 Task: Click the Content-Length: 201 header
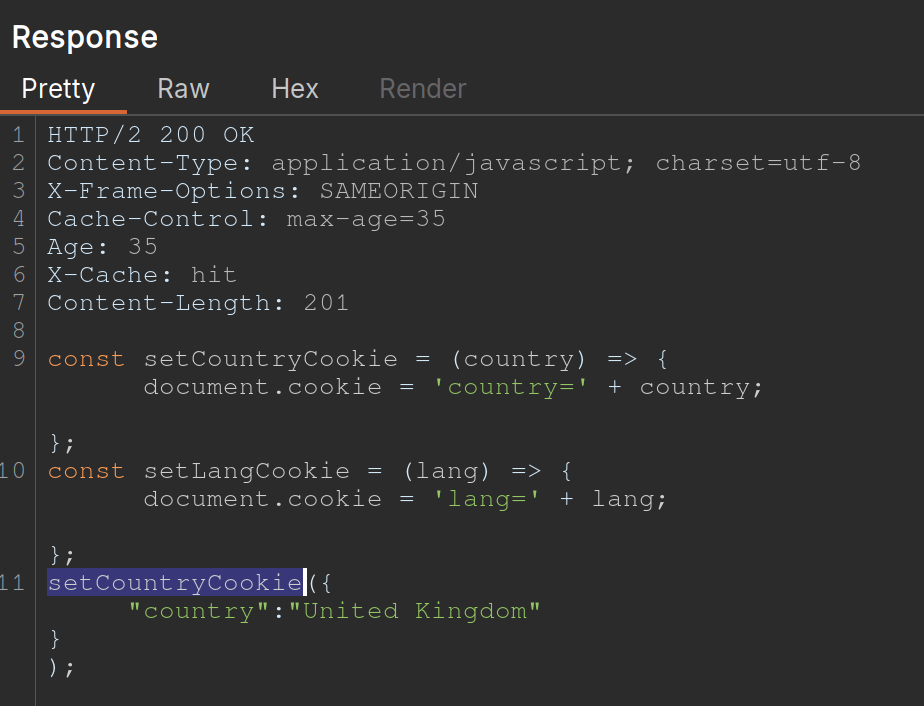(198, 303)
